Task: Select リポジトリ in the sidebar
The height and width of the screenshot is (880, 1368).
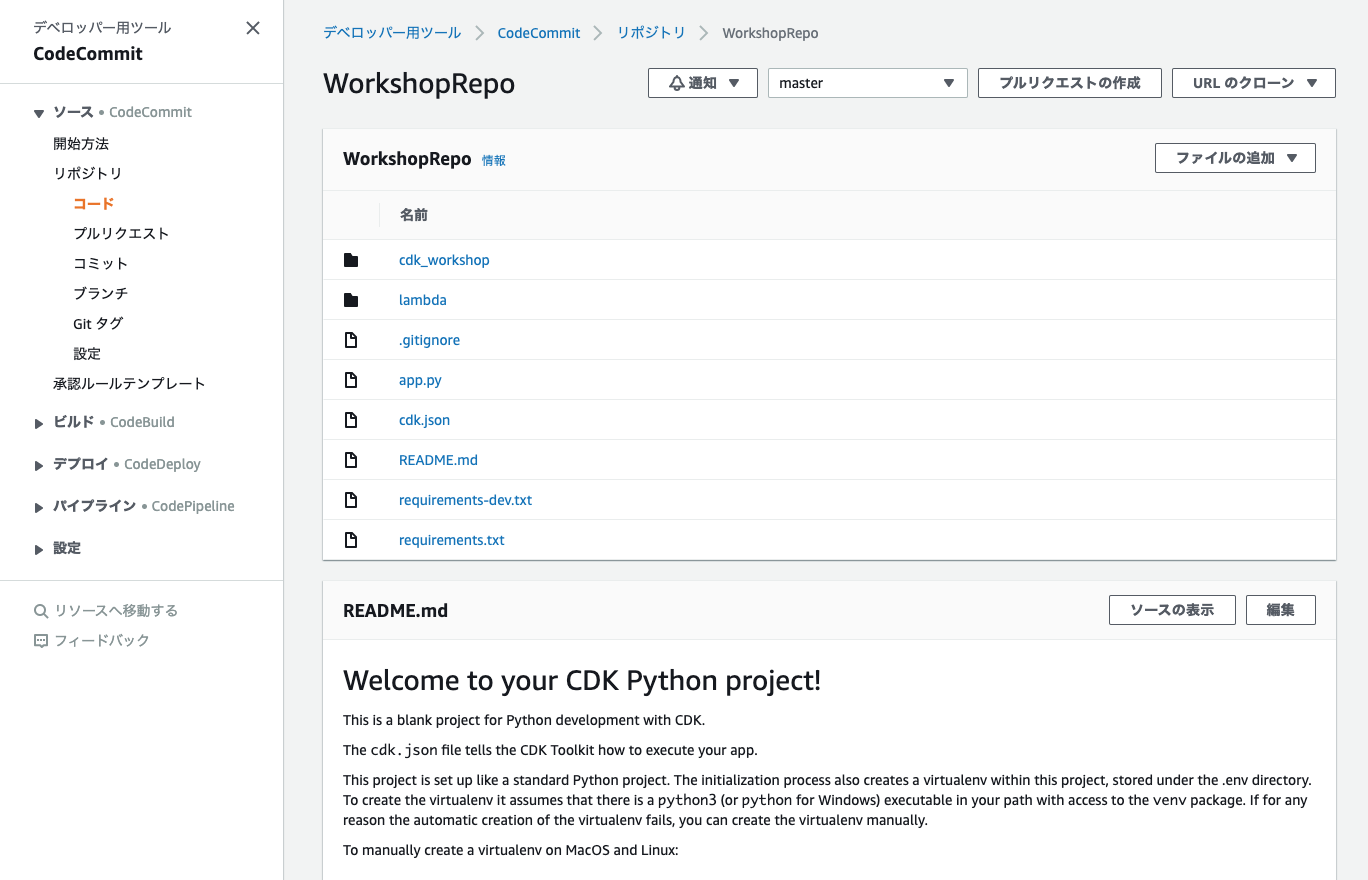Action: coord(88,174)
